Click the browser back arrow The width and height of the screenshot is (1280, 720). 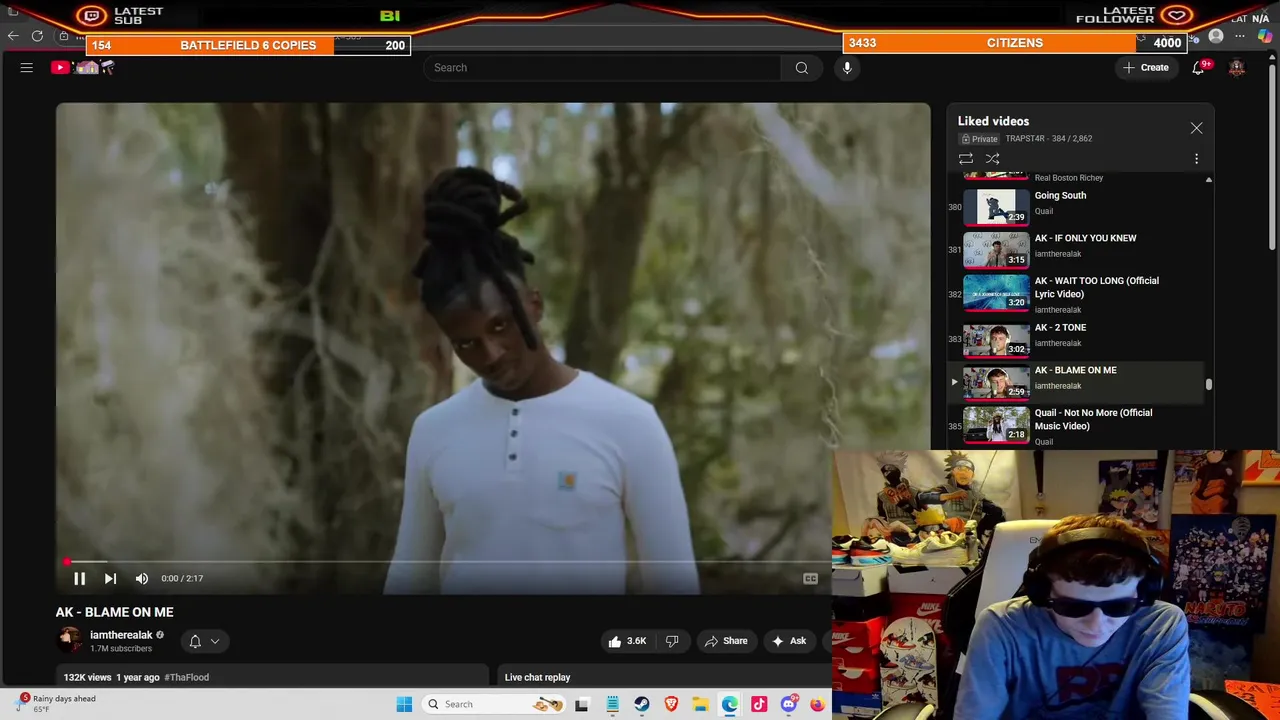click(x=13, y=36)
